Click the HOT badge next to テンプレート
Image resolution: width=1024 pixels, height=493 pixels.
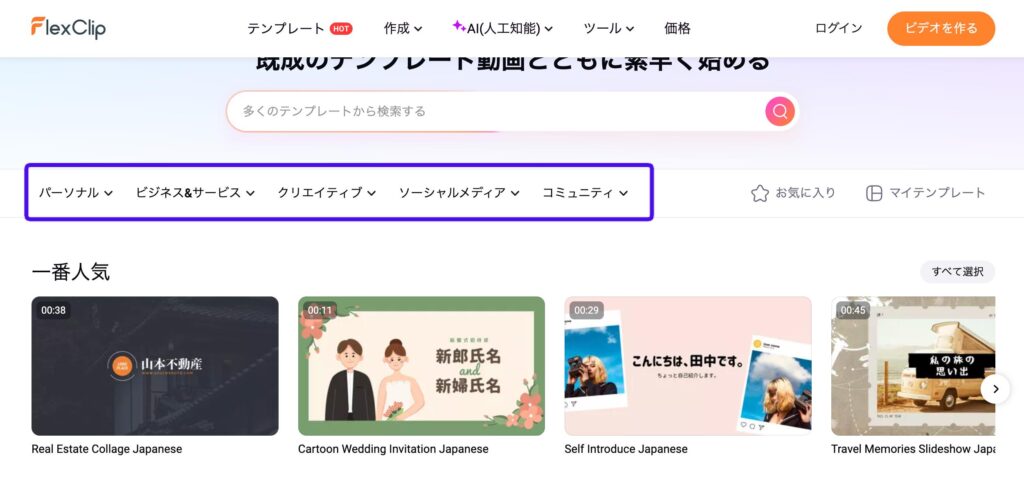341,29
